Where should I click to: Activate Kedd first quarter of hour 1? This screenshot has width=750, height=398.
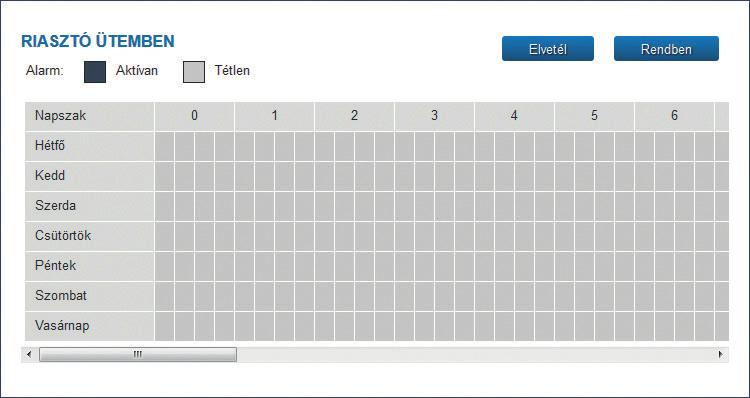tap(244, 176)
